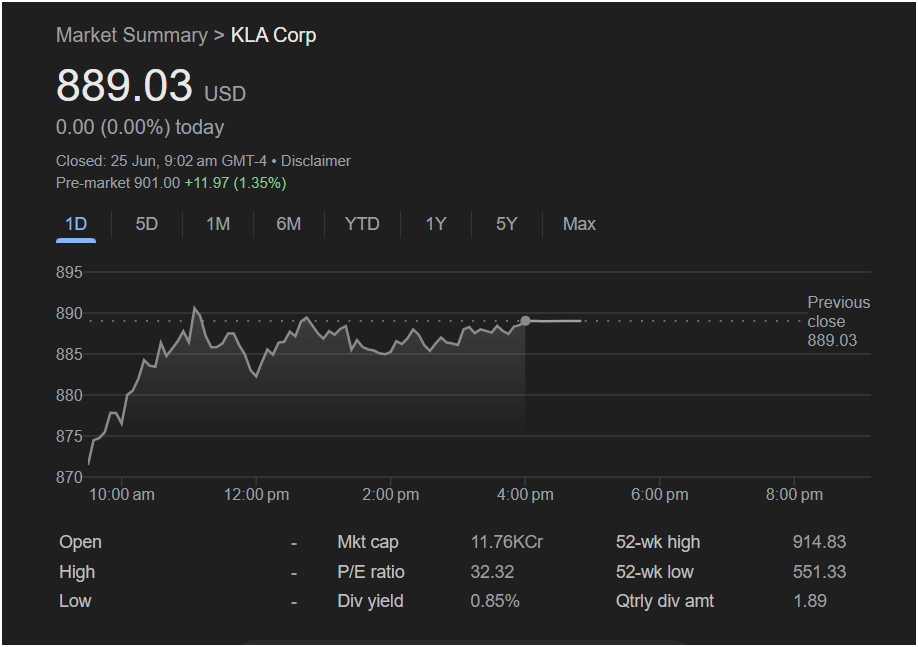Select the 1D time range tab

pyautogui.click(x=76, y=224)
